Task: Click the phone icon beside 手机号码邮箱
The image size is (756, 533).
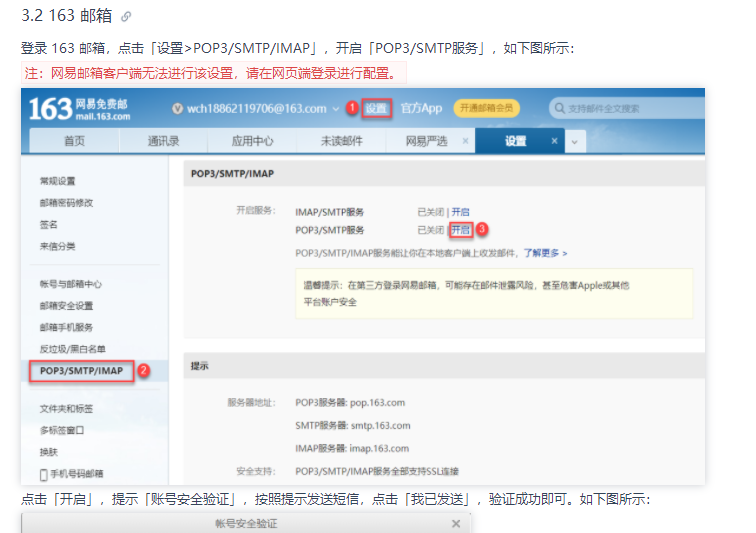Action: point(43,475)
